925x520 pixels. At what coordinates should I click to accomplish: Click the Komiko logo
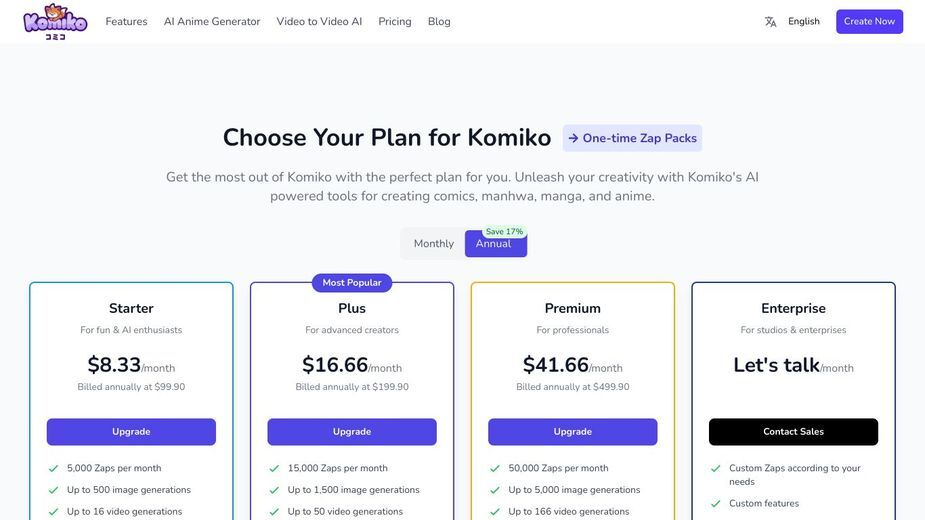pos(55,22)
